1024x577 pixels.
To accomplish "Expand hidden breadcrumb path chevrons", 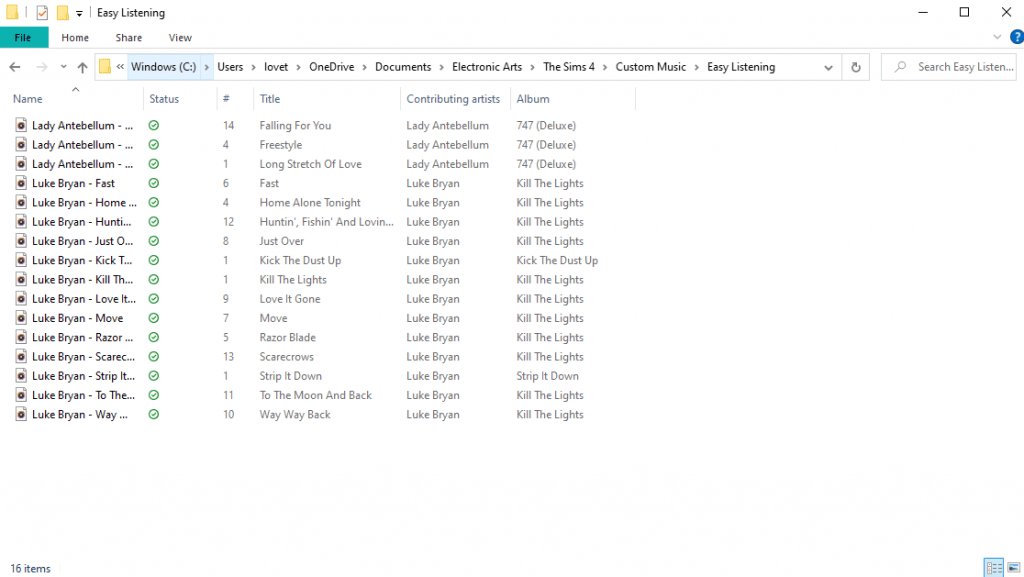I will click(120, 67).
